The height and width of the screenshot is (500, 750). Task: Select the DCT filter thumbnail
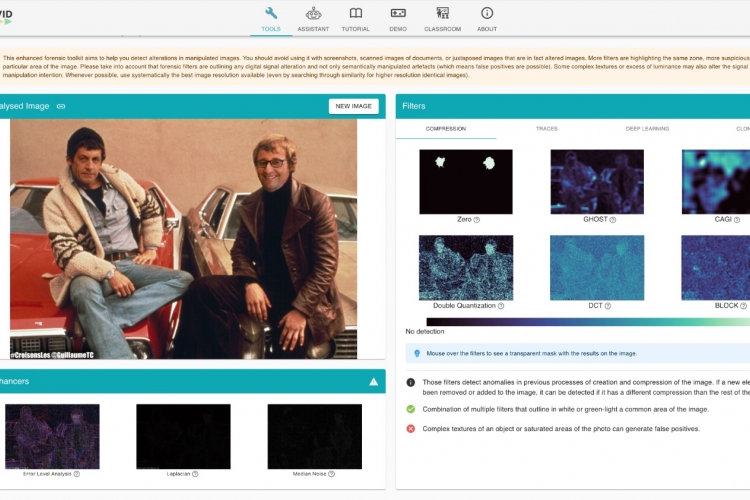597,267
